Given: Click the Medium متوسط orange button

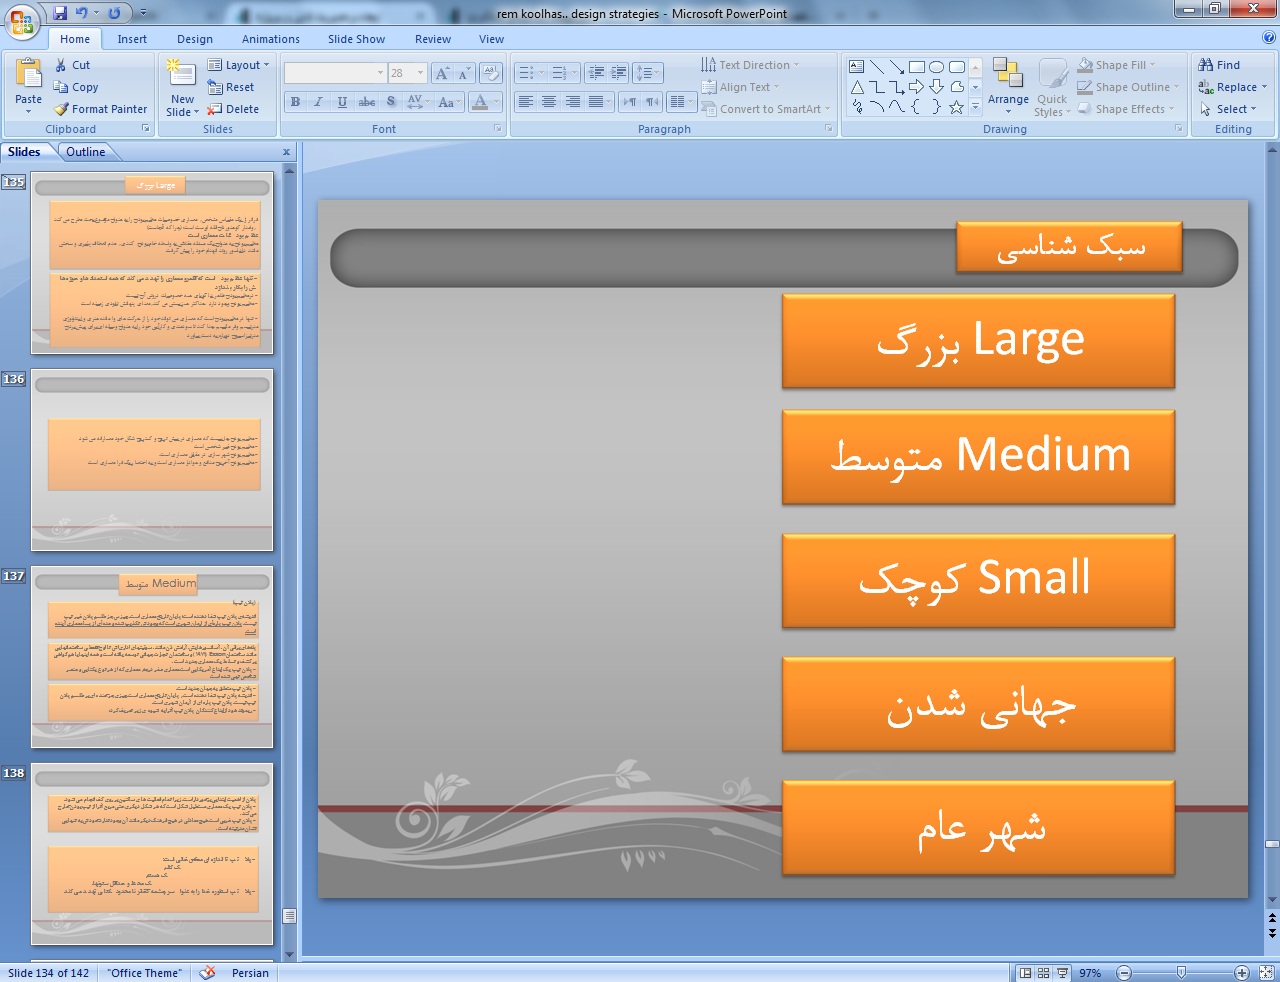Looking at the screenshot, I should point(978,457).
